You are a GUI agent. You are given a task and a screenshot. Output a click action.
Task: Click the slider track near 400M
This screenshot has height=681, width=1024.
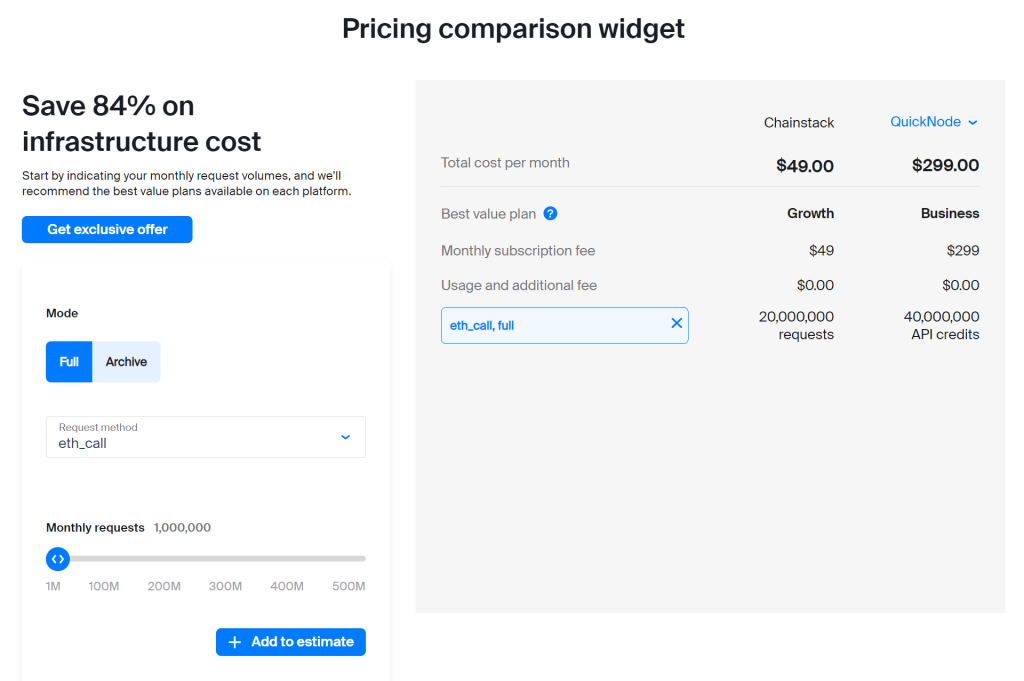287,559
